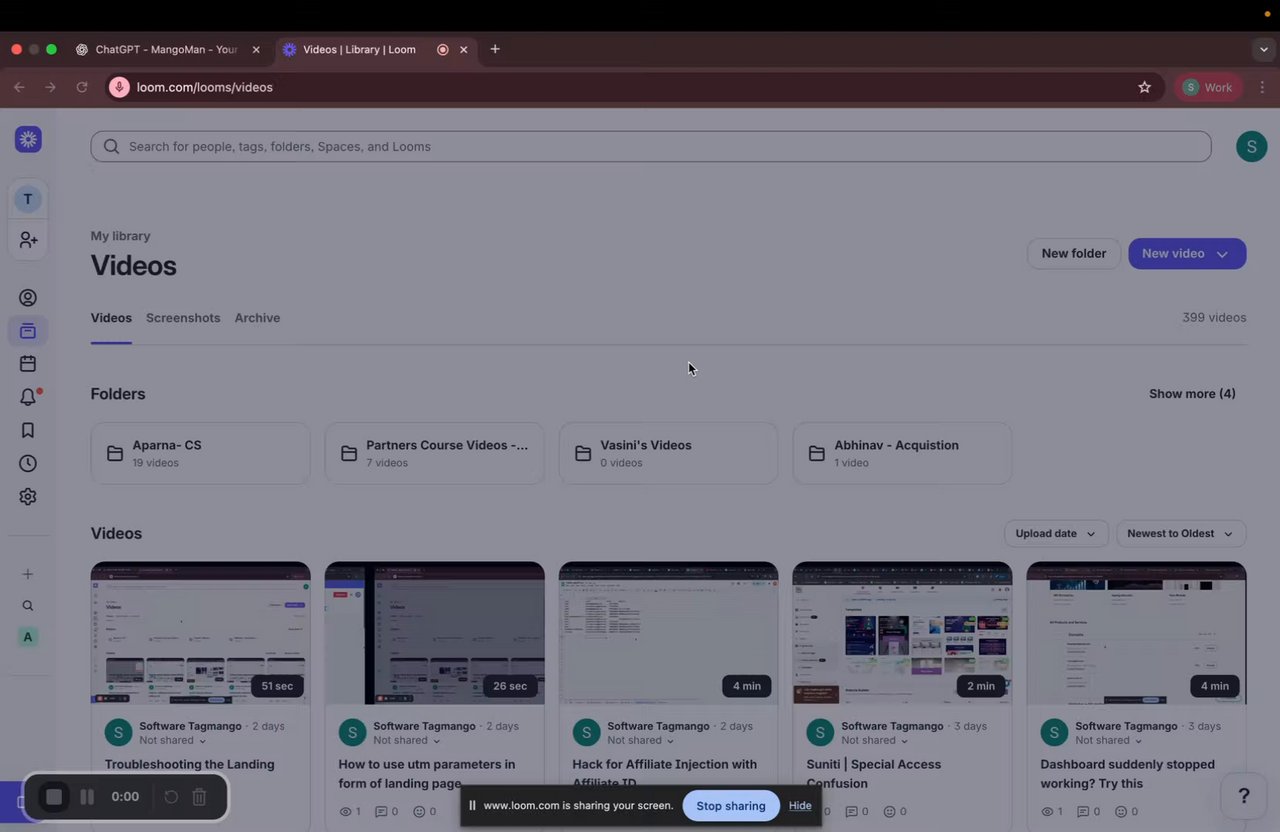Click the Loom logo in sidebar
The height and width of the screenshot is (832, 1280).
pos(28,139)
